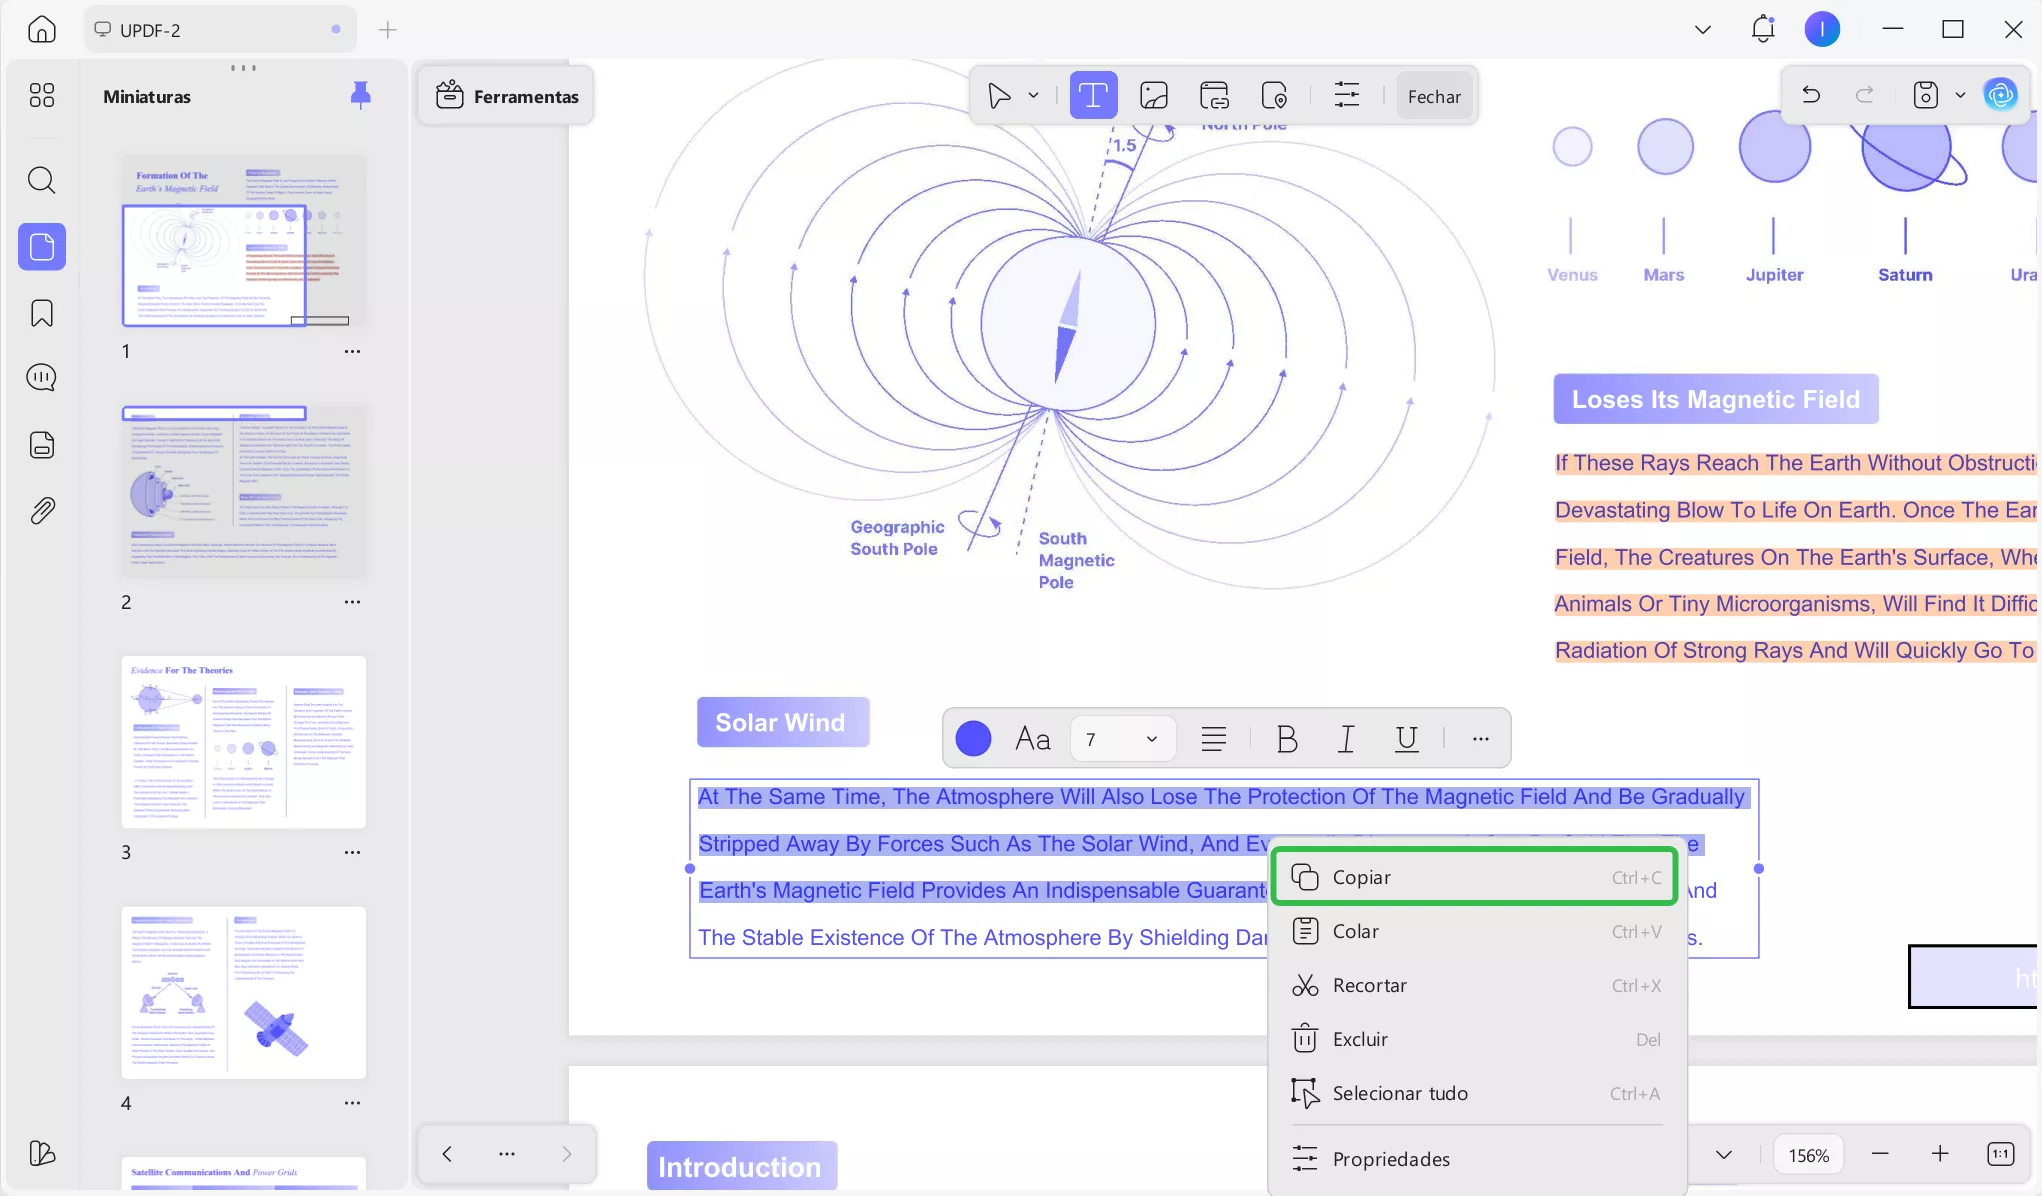This screenshot has width=2042, height=1196.
Task: Toggle italic text formatting
Action: click(1346, 739)
